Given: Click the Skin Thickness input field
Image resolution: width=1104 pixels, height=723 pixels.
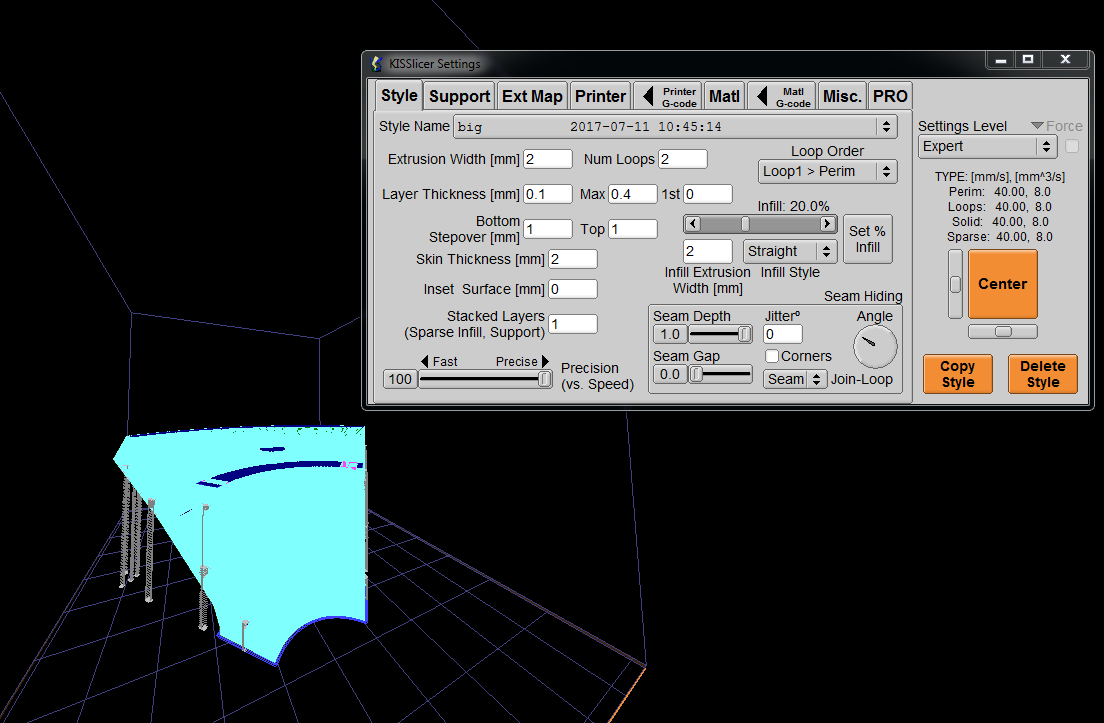Looking at the screenshot, I should 573,259.
